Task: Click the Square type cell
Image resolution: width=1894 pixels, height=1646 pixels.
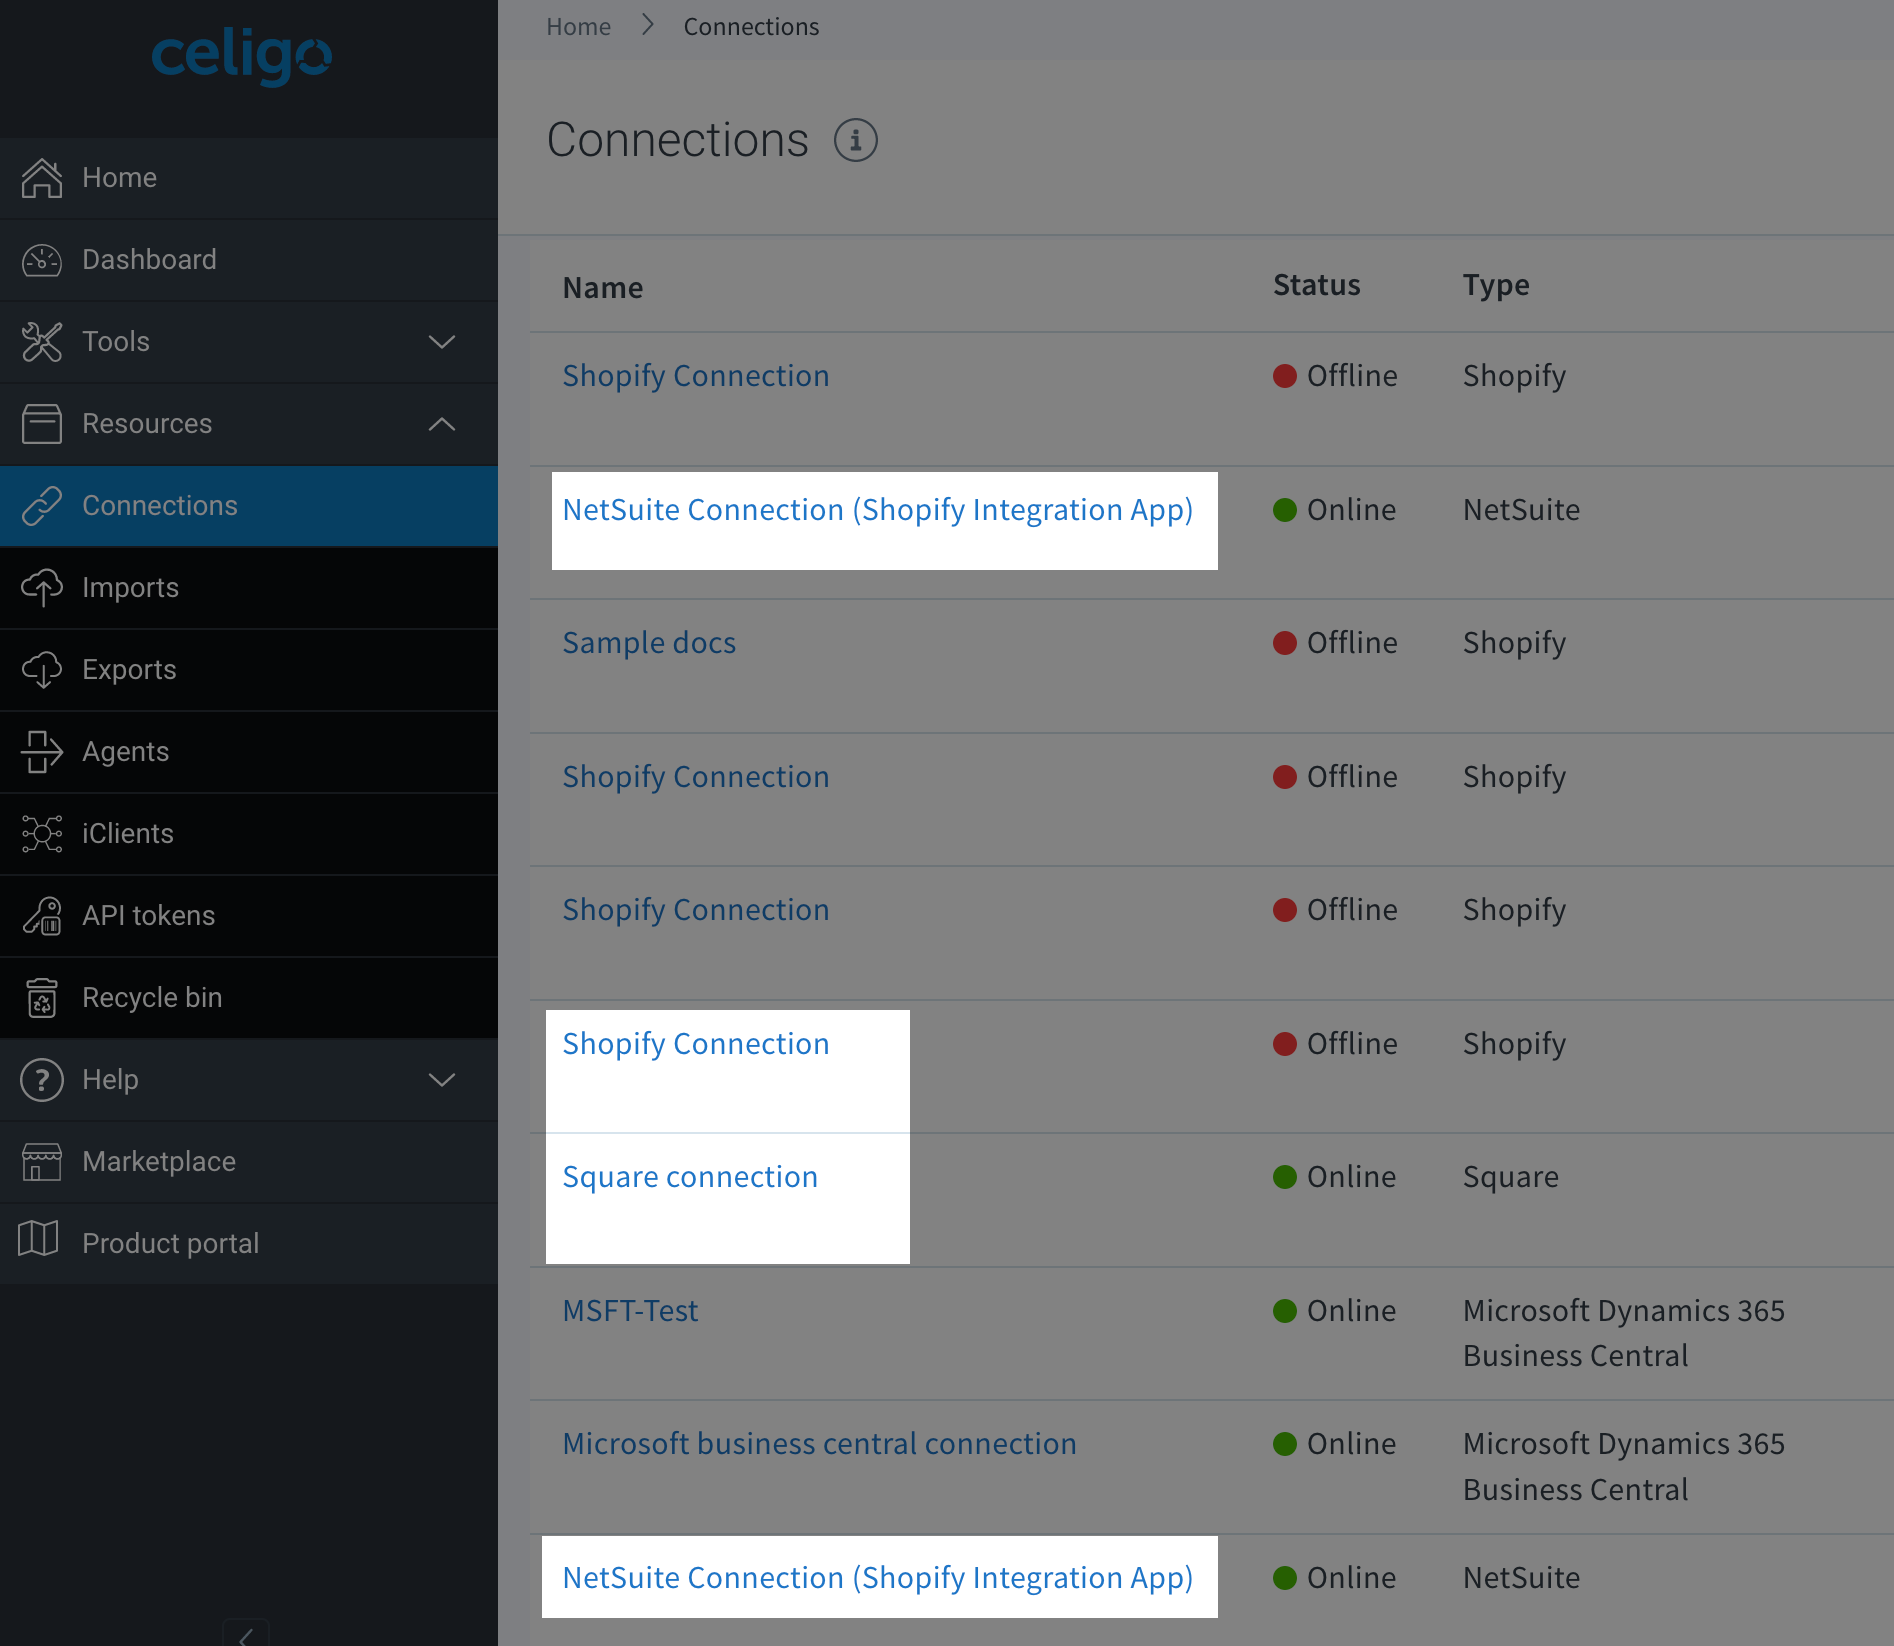Action: pyautogui.click(x=1510, y=1177)
